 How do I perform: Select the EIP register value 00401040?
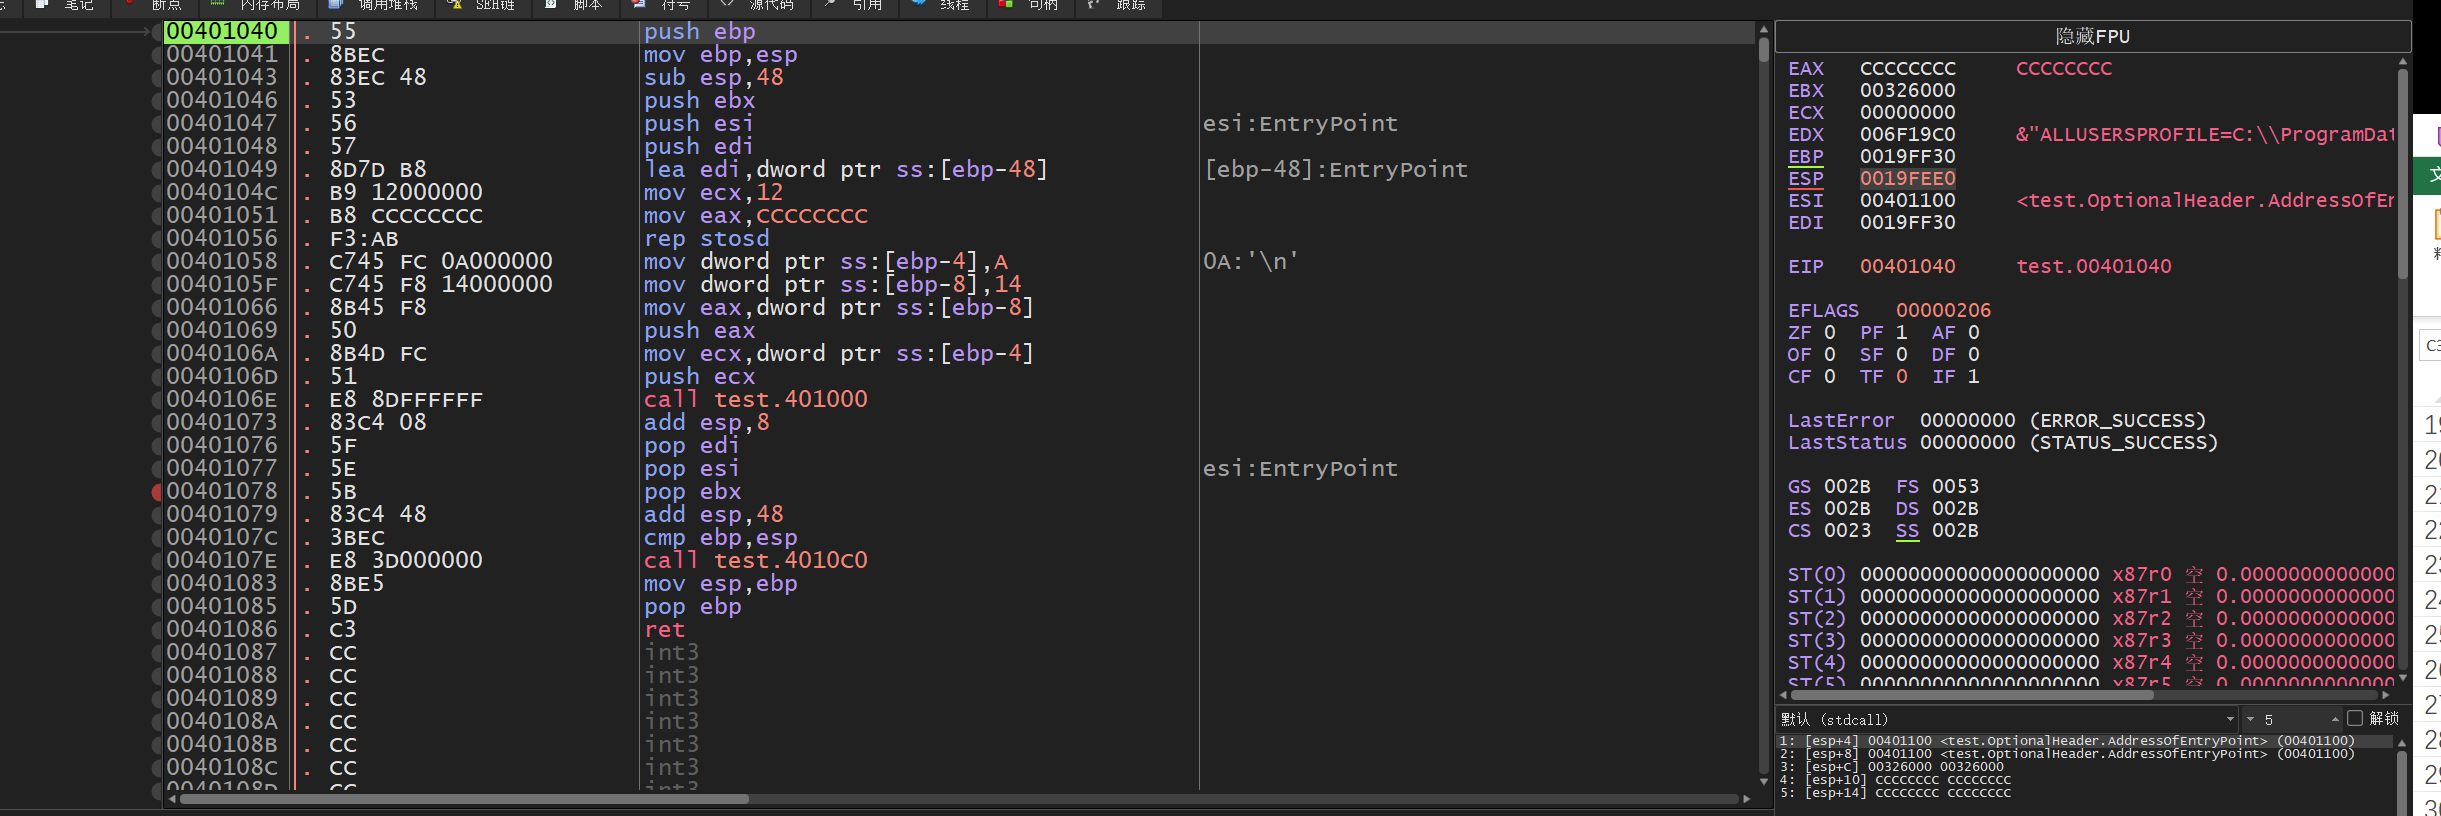click(x=1907, y=267)
